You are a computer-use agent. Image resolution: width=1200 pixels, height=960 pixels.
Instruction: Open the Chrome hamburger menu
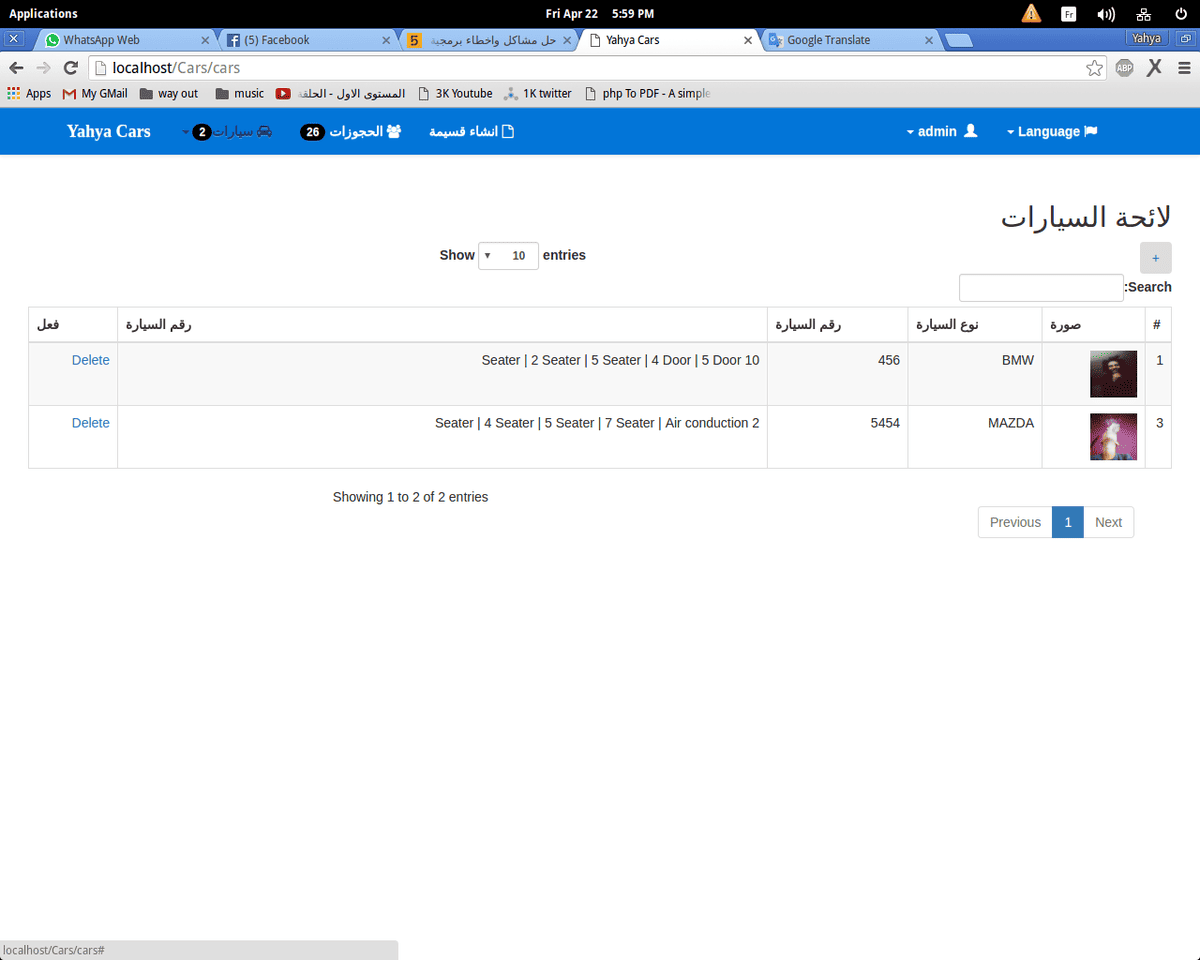tap(1184, 68)
